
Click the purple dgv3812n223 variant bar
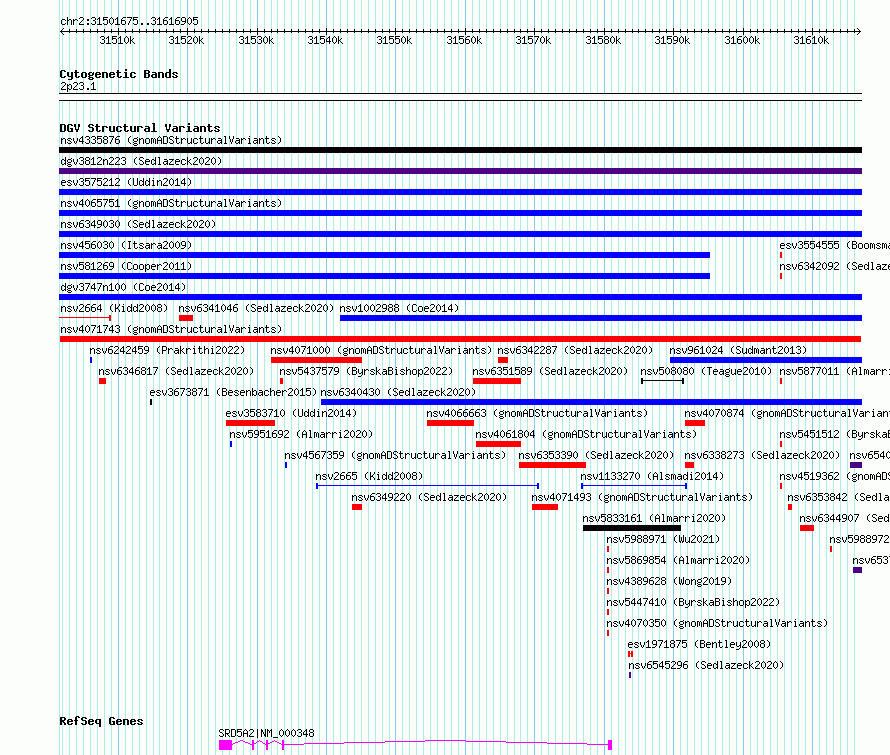pyautogui.click(x=460, y=171)
